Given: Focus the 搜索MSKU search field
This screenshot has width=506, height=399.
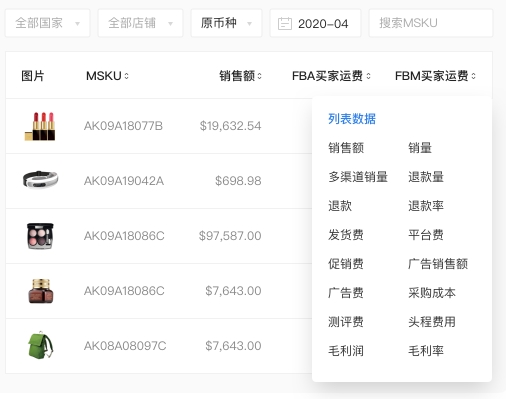Looking at the screenshot, I should [431, 23].
